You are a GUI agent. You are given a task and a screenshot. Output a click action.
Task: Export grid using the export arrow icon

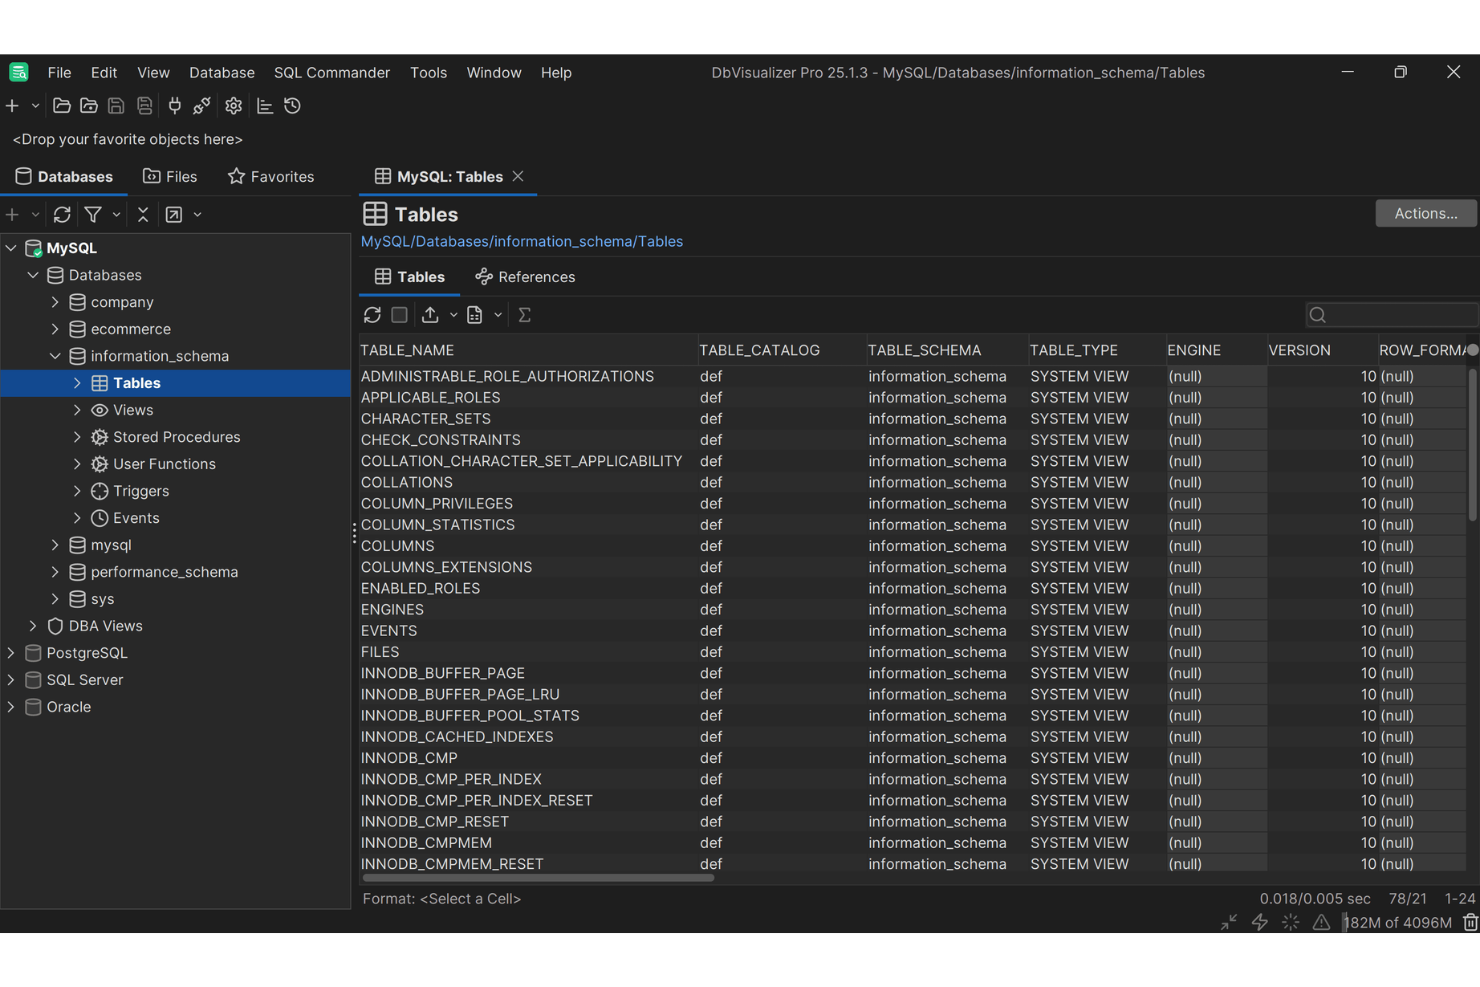tap(429, 314)
